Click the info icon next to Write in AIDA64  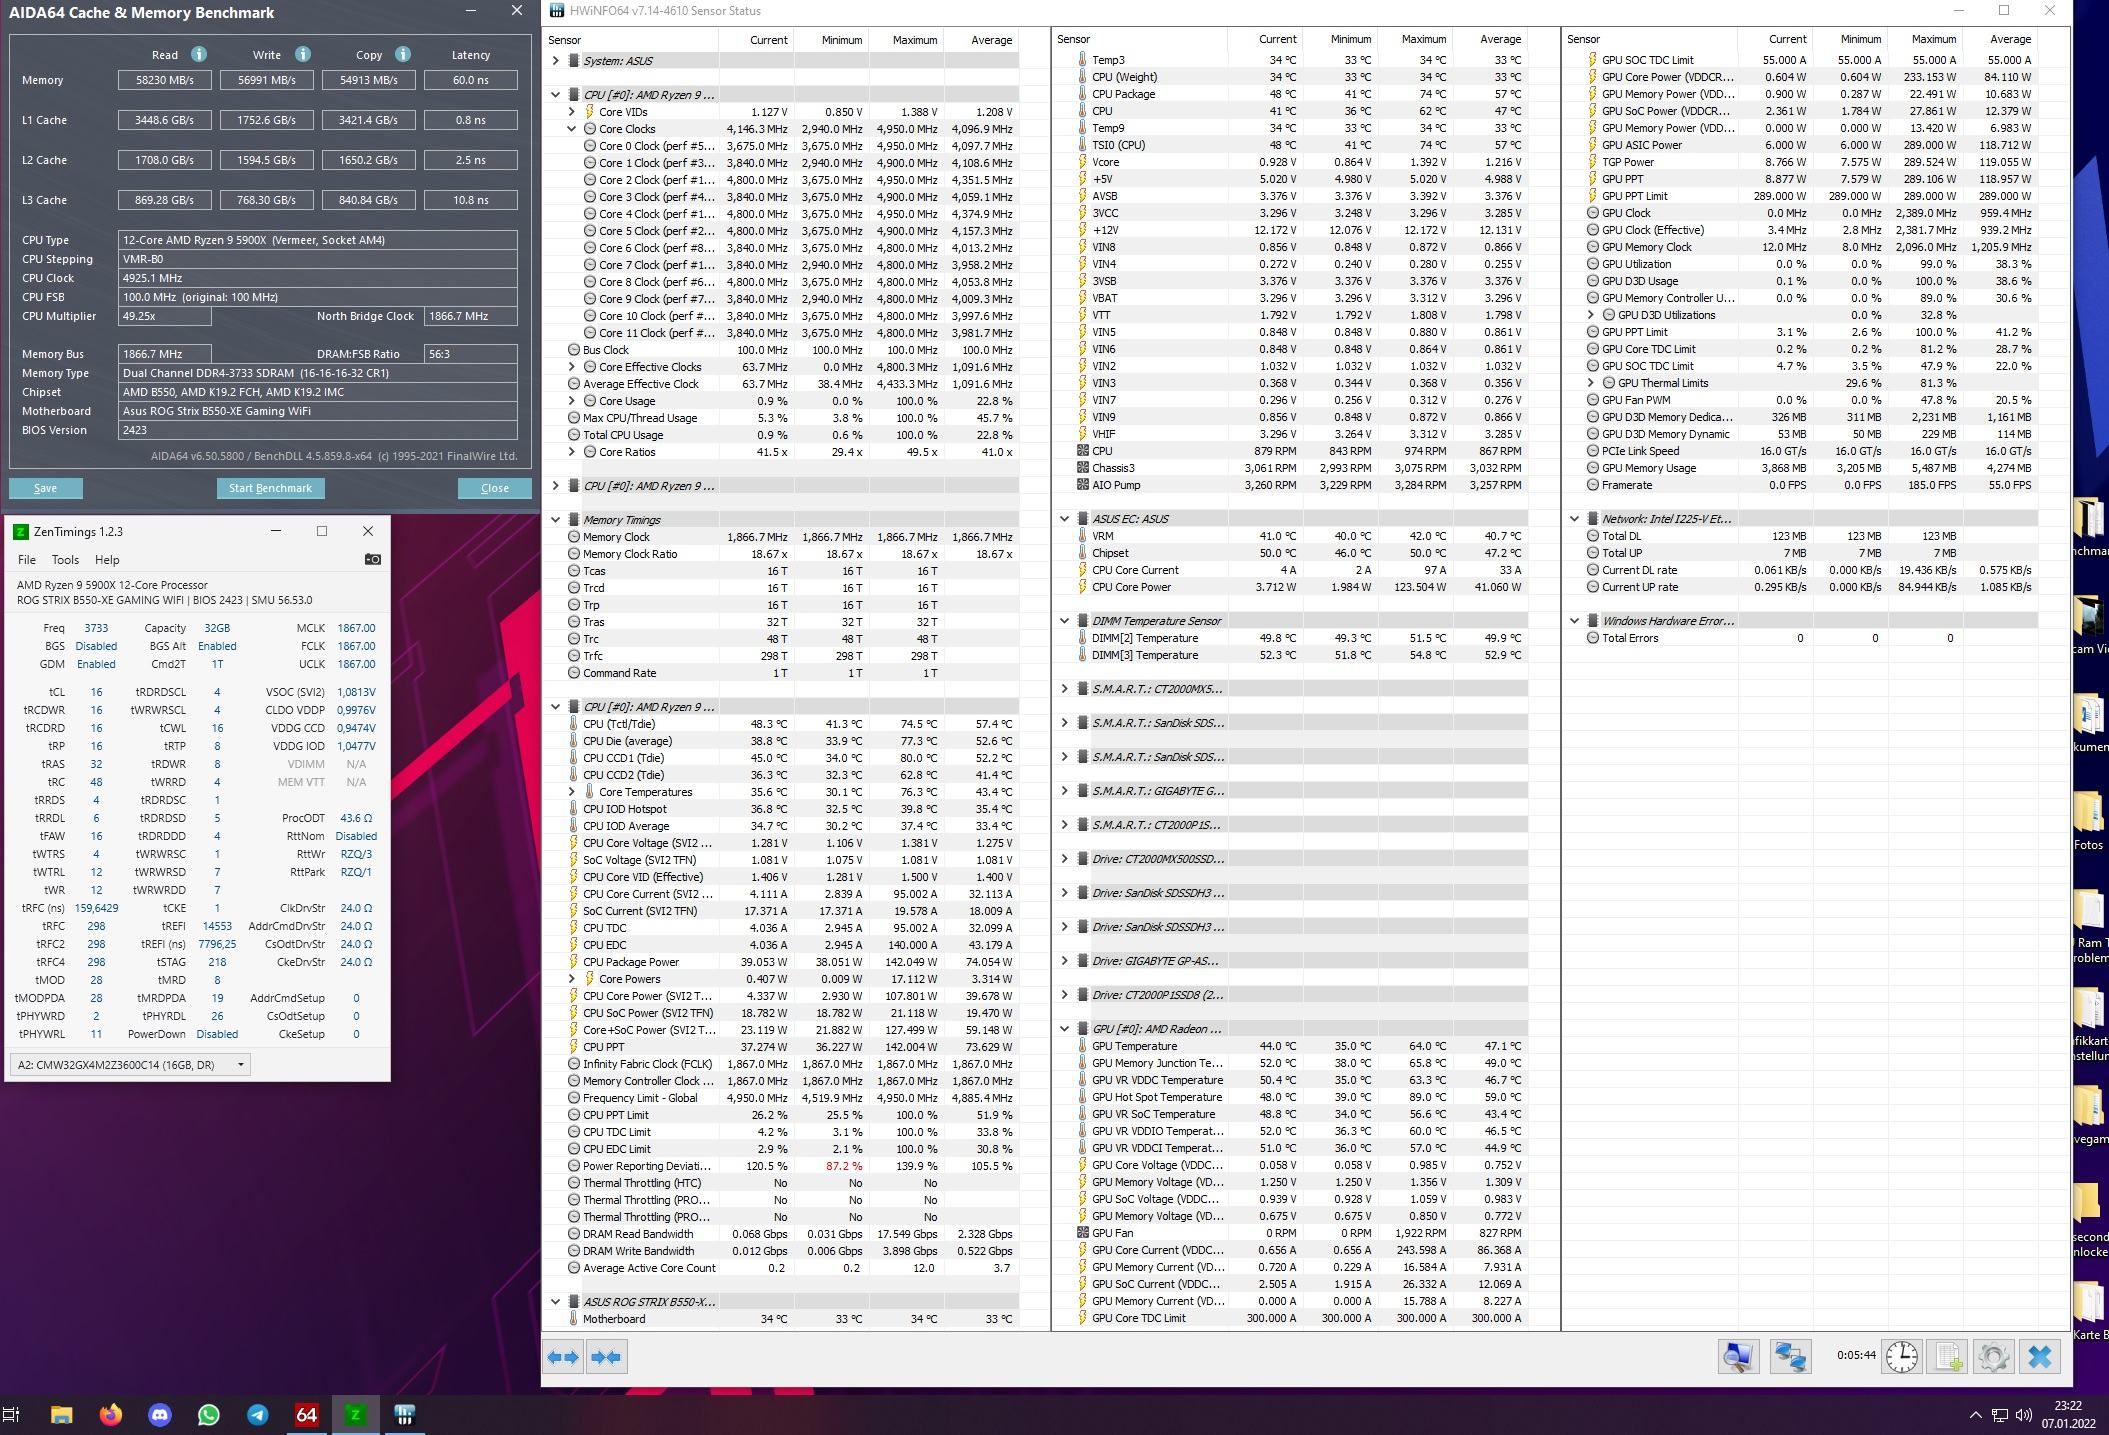pos(303,54)
